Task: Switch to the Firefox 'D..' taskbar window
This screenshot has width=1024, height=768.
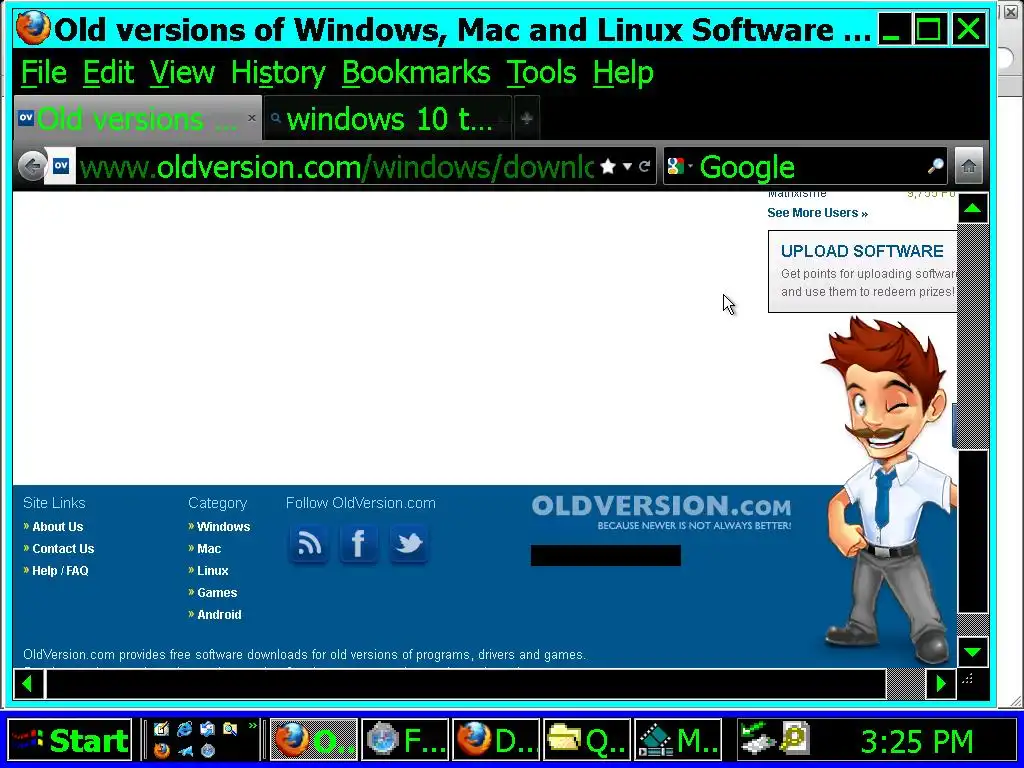Action: click(x=496, y=741)
